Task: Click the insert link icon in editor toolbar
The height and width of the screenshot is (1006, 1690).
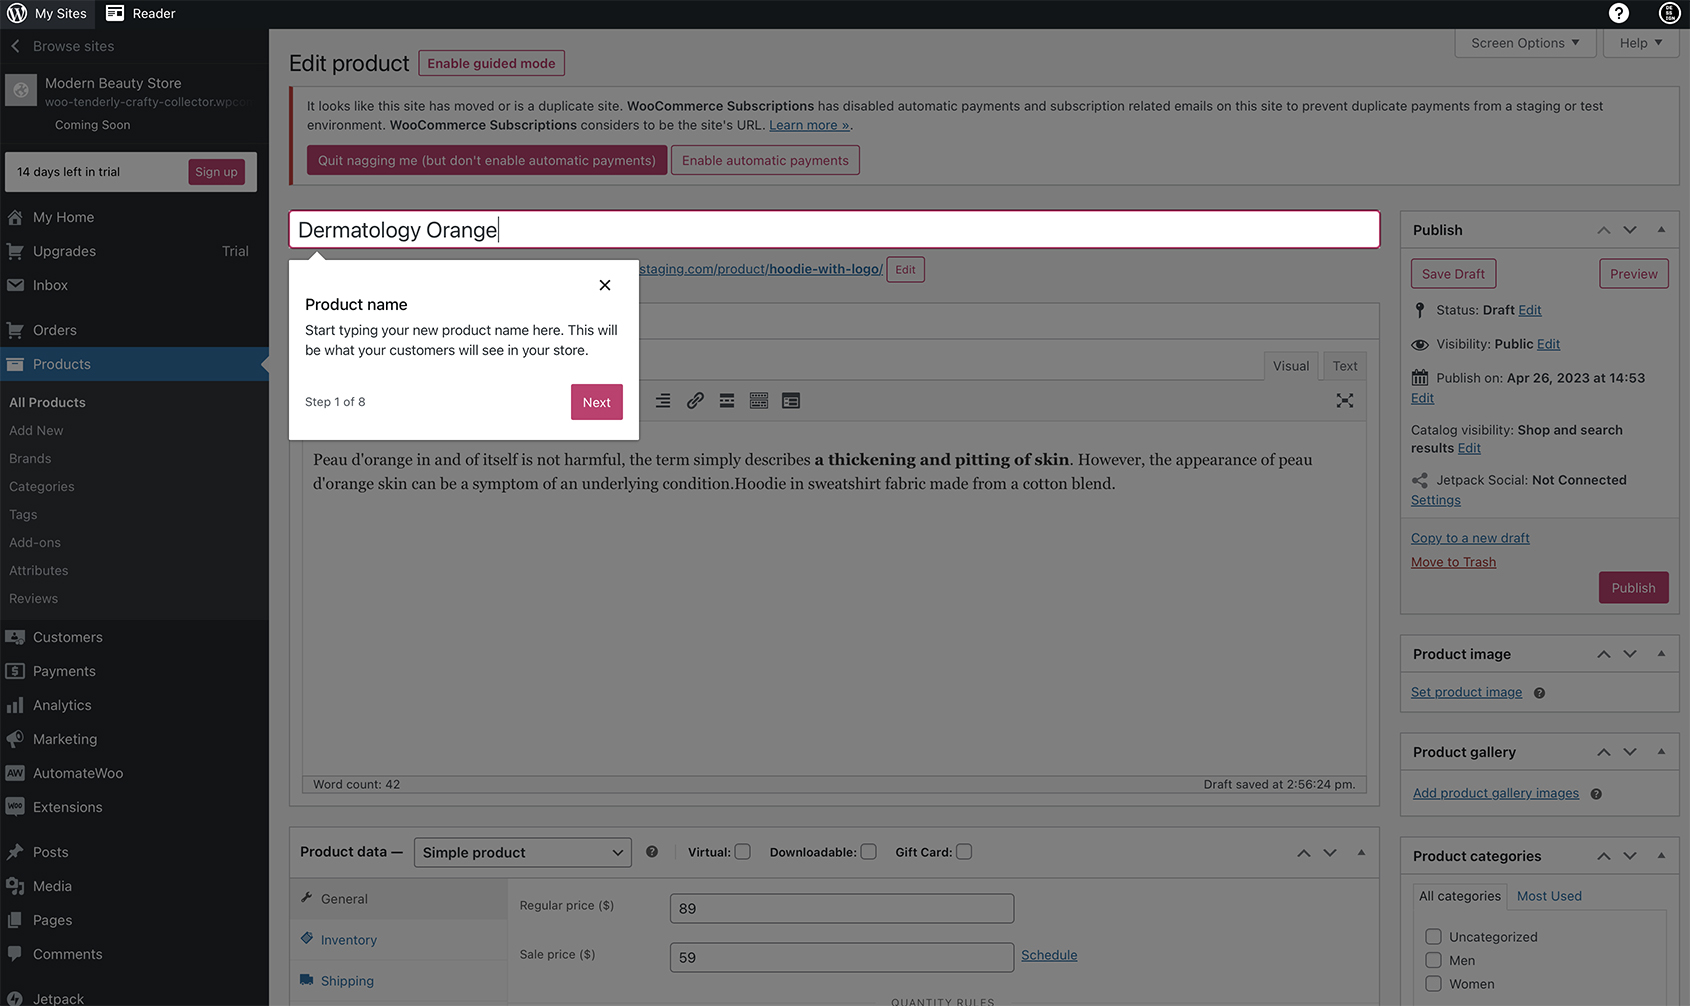Action: (x=695, y=401)
